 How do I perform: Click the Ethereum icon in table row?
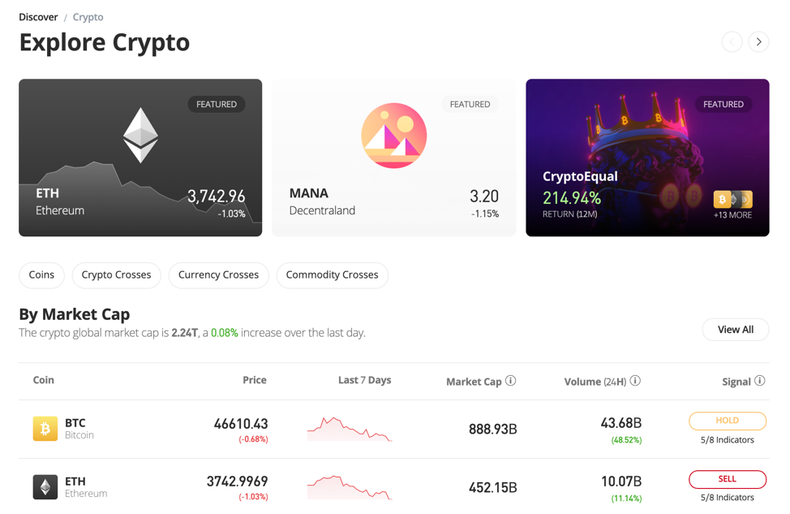pyautogui.click(x=45, y=487)
